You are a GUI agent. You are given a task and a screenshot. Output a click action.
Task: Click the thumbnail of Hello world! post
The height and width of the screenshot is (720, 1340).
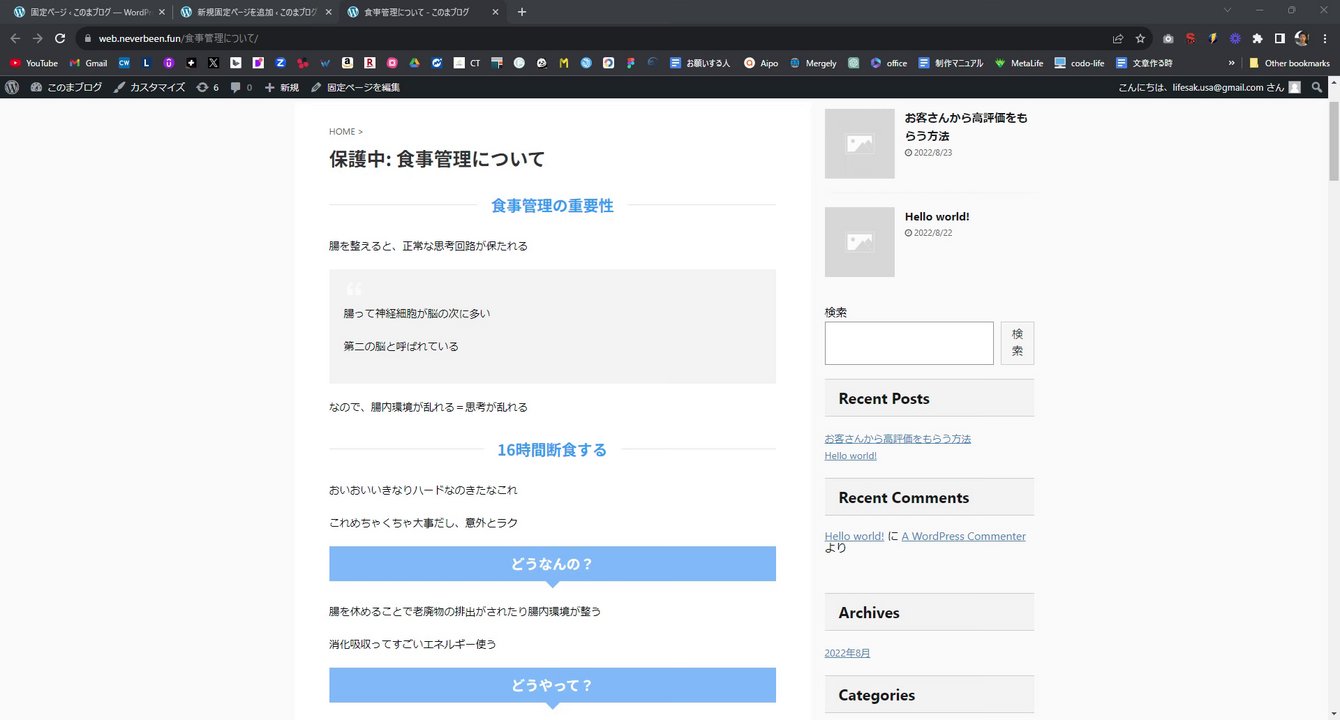pyautogui.click(x=859, y=242)
